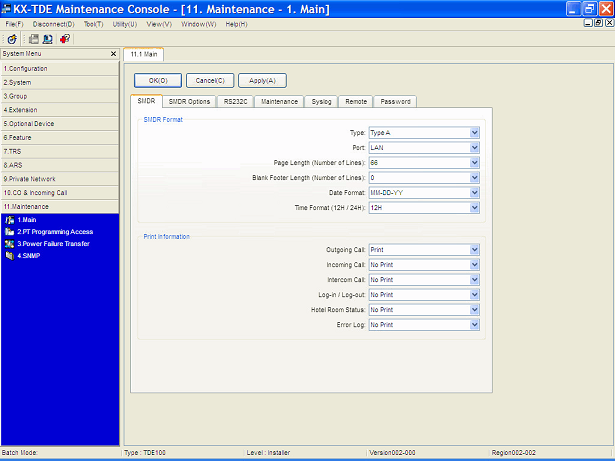Click the blue computer monitor toolbar icon
This screenshot has height=461, width=615.
pyautogui.click(x=48, y=38)
